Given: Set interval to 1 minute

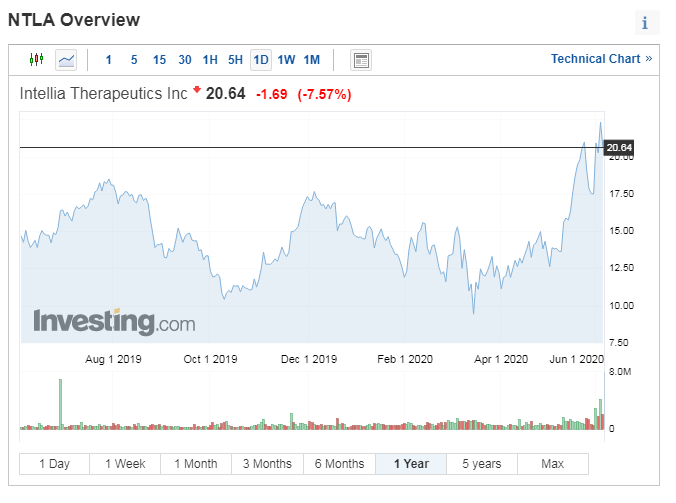Looking at the screenshot, I should [109, 59].
